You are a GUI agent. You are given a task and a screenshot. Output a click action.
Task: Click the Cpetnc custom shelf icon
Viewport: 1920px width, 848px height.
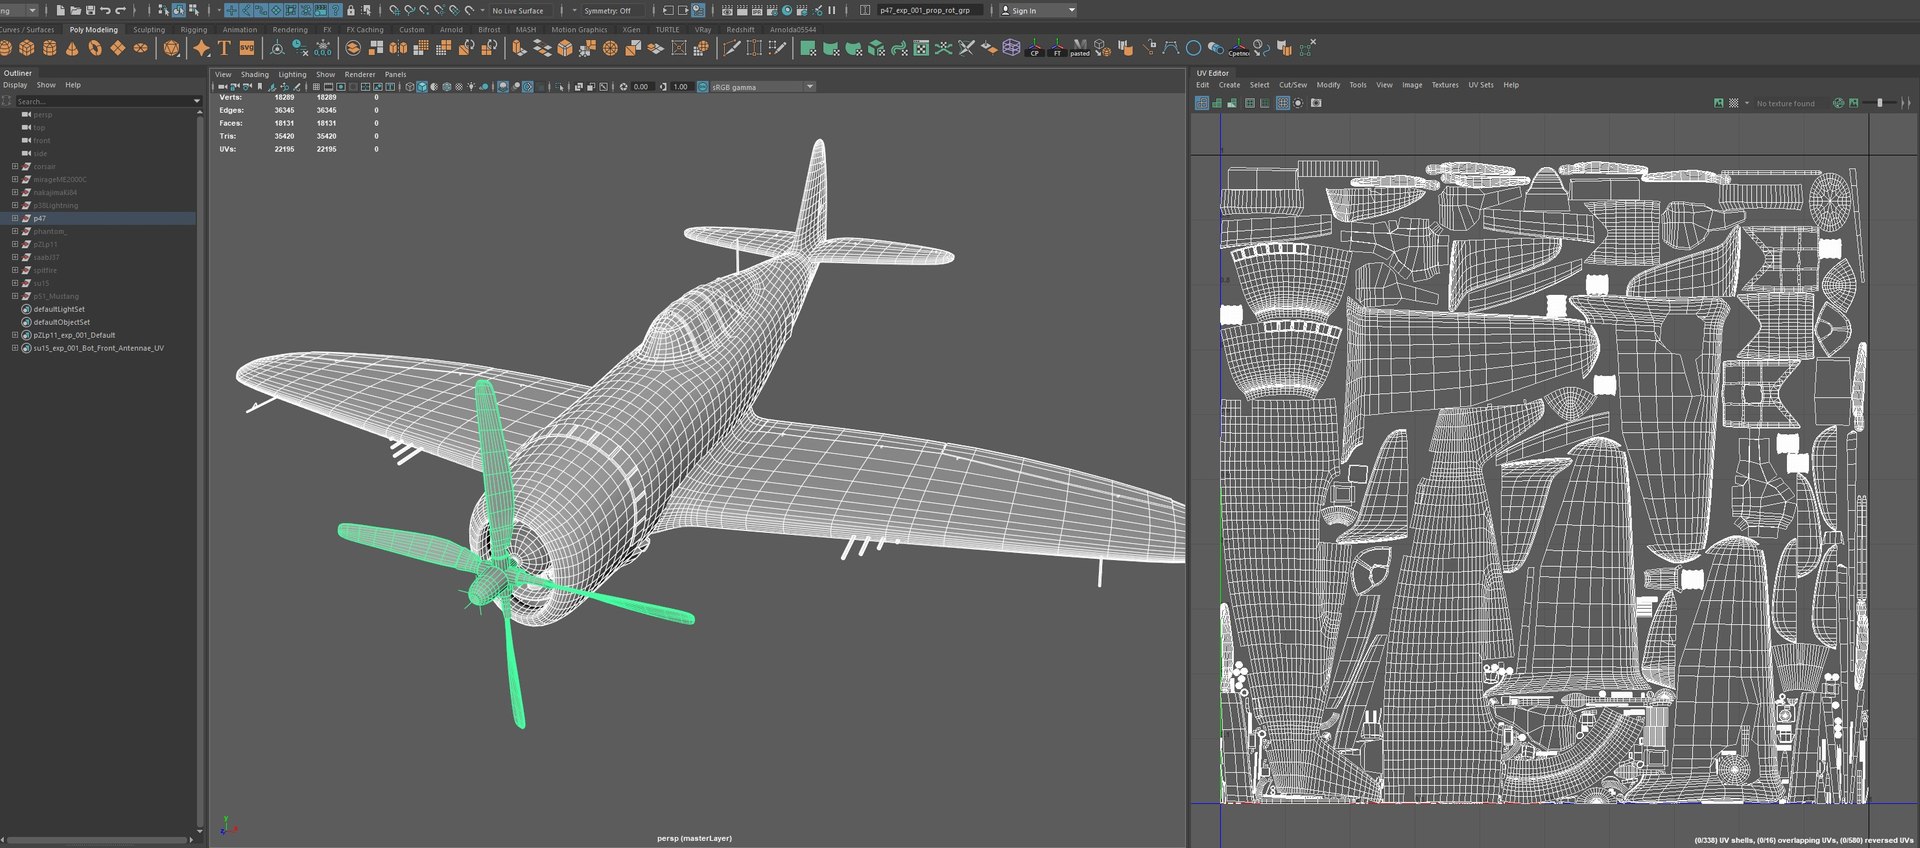tap(1239, 48)
